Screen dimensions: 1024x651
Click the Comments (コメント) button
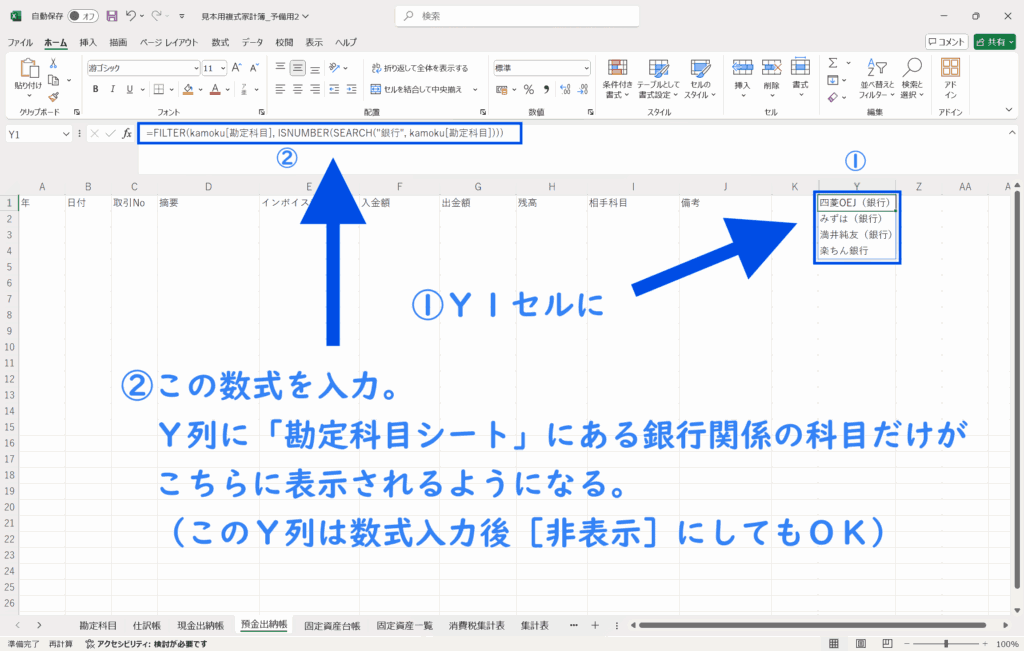946,42
